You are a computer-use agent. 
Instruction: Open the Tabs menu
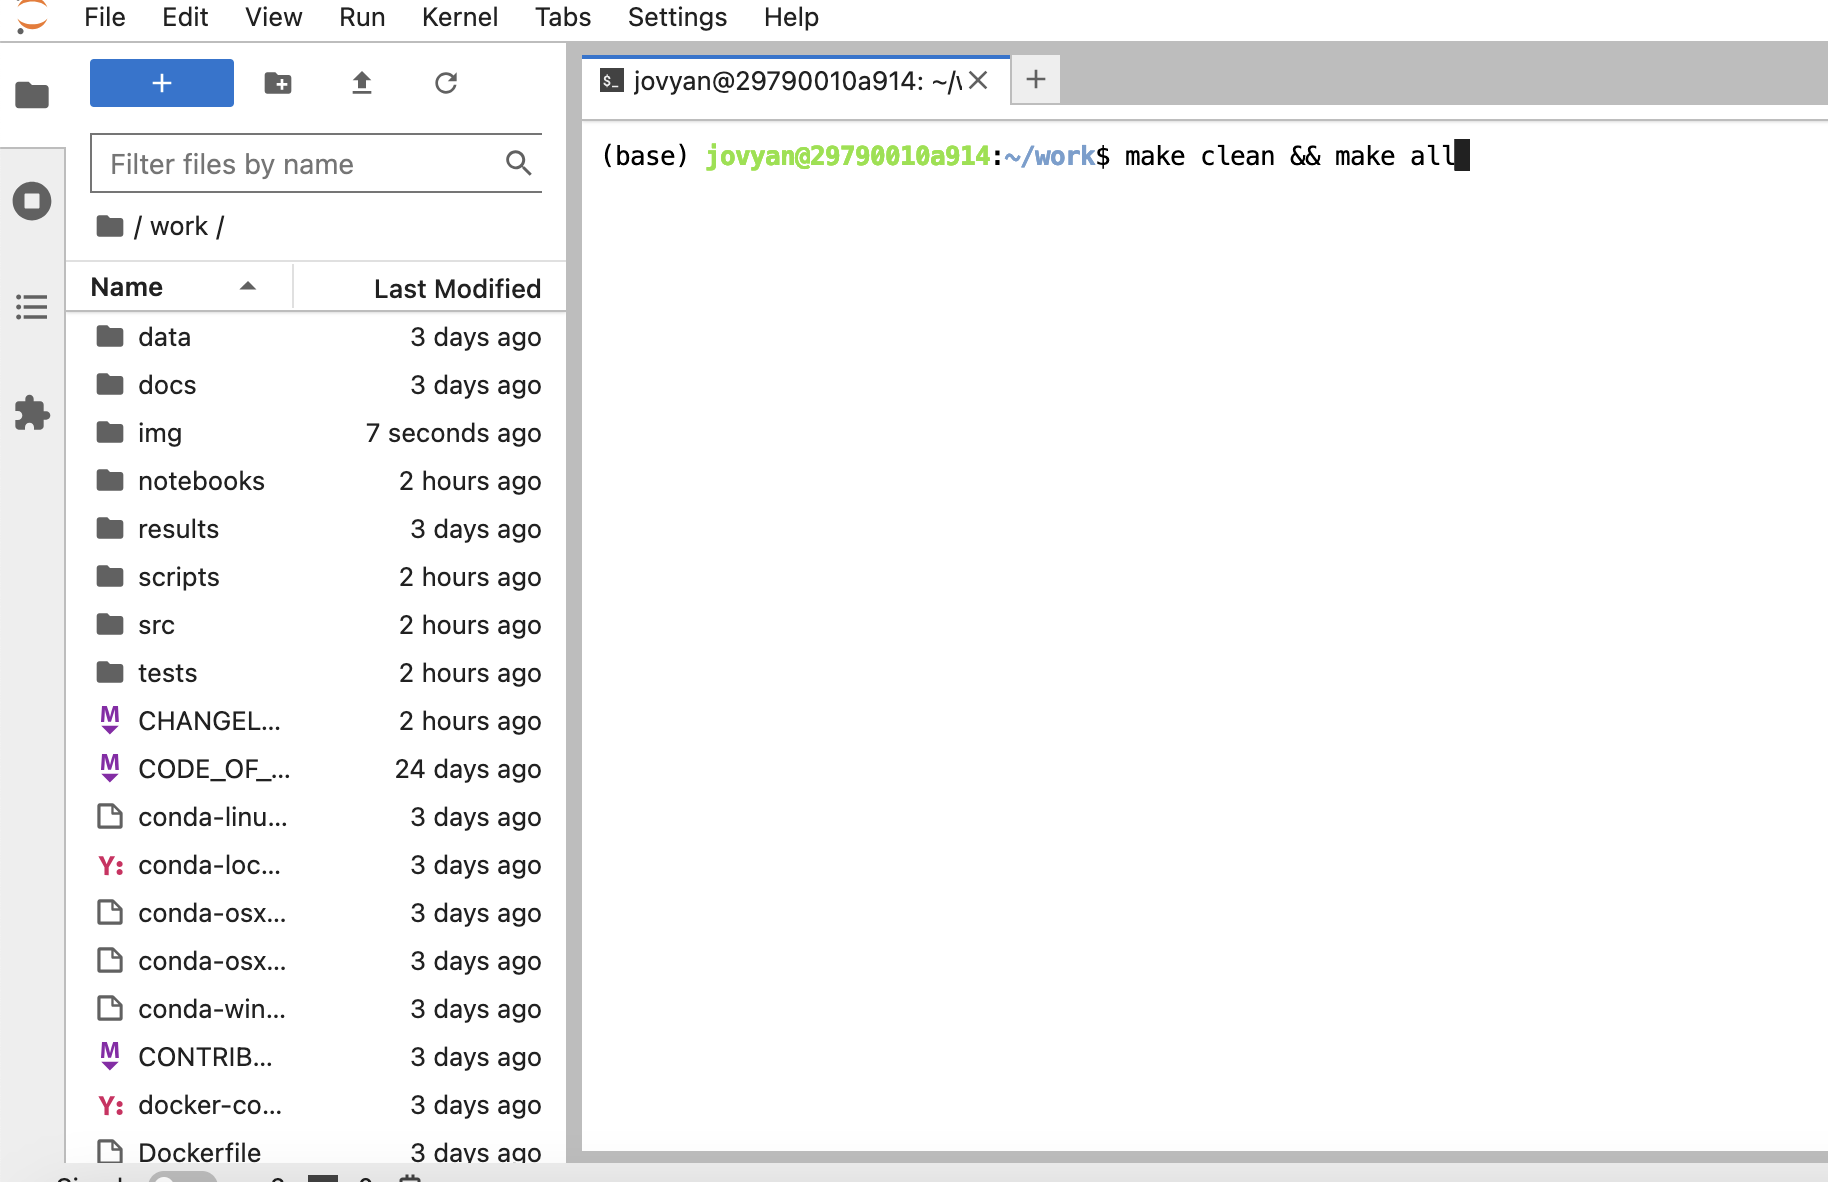(563, 17)
